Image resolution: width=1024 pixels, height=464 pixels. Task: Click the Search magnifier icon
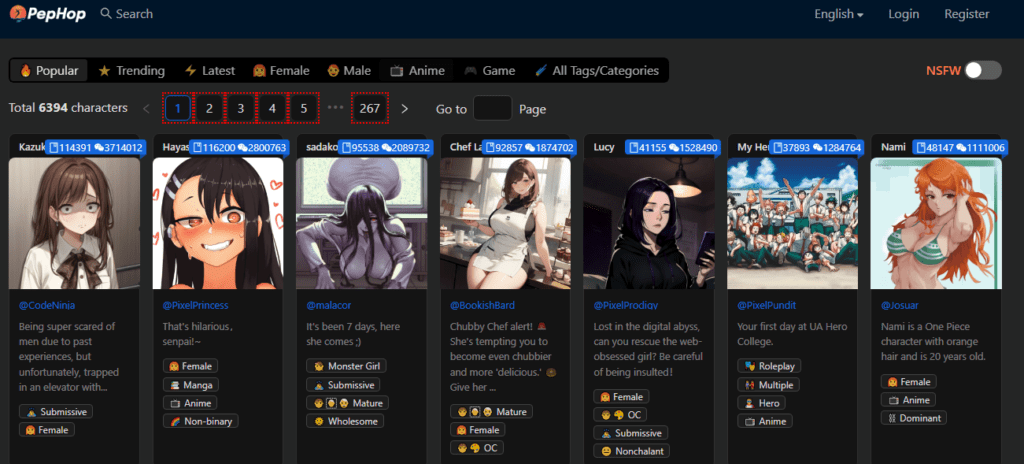click(106, 13)
